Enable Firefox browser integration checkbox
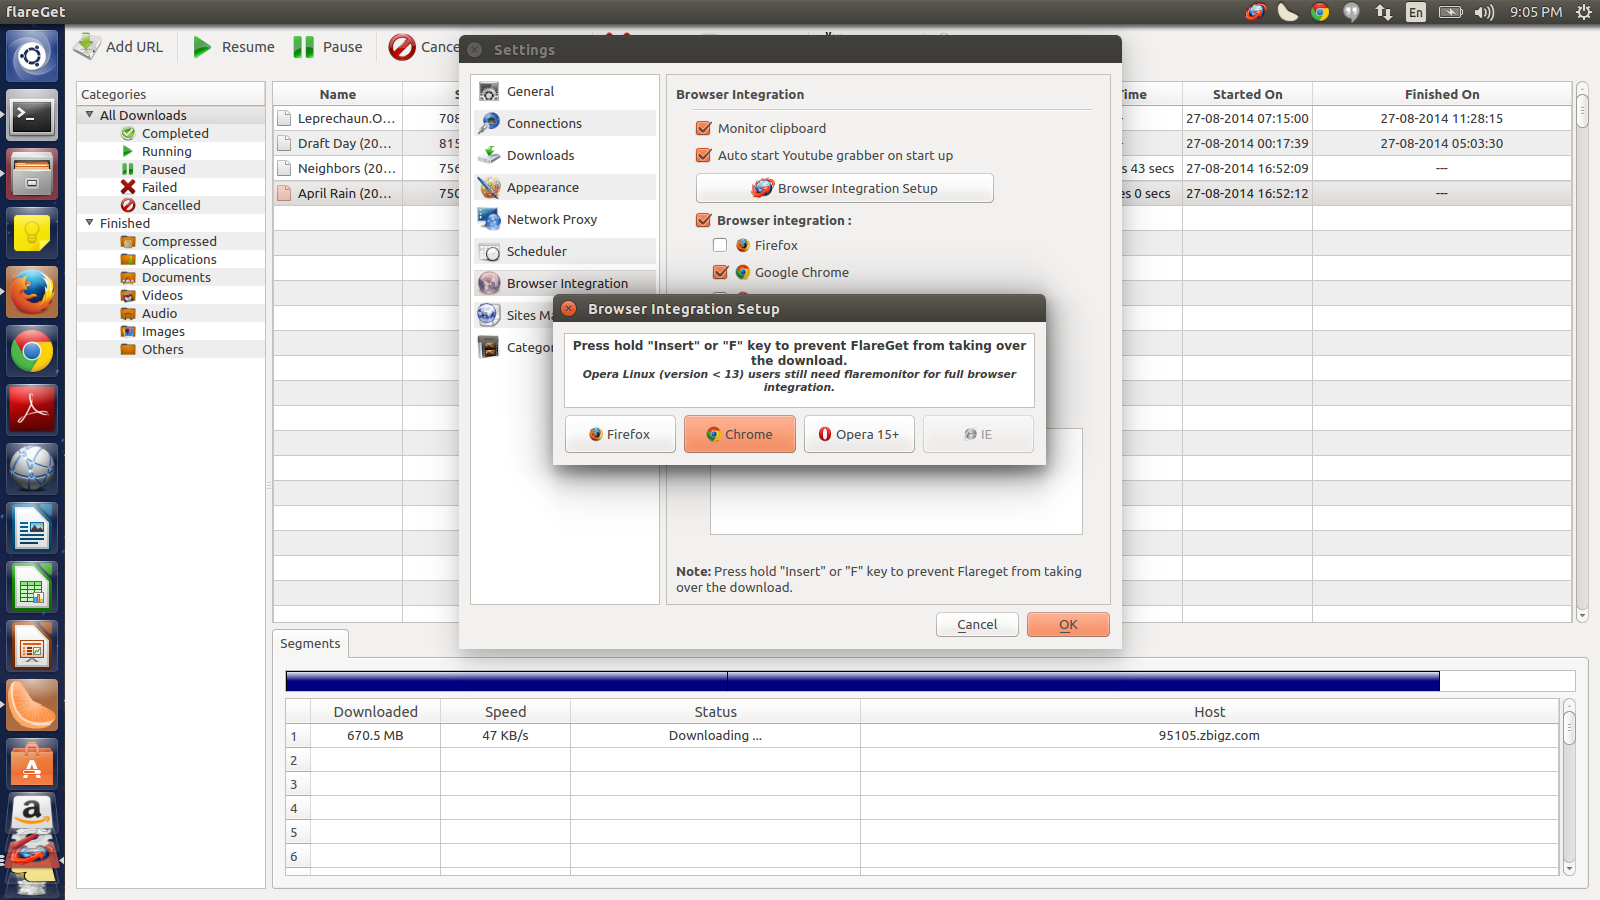 pyautogui.click(x=720, y=245)
